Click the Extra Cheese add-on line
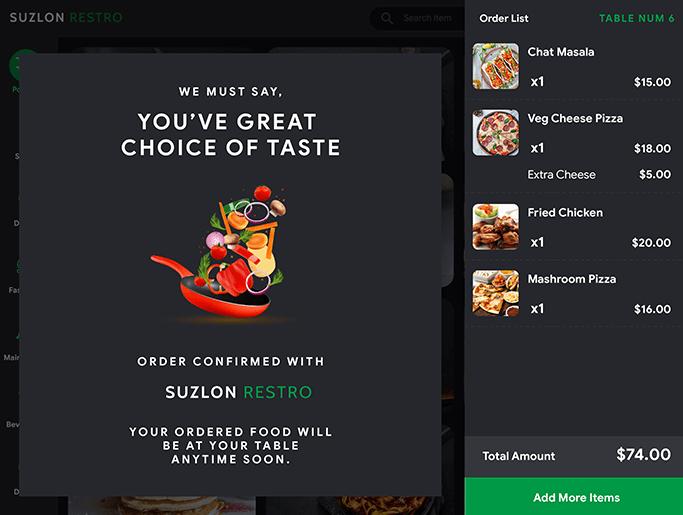The height and width of the screenshot is (515, 683). coord(599,174)
